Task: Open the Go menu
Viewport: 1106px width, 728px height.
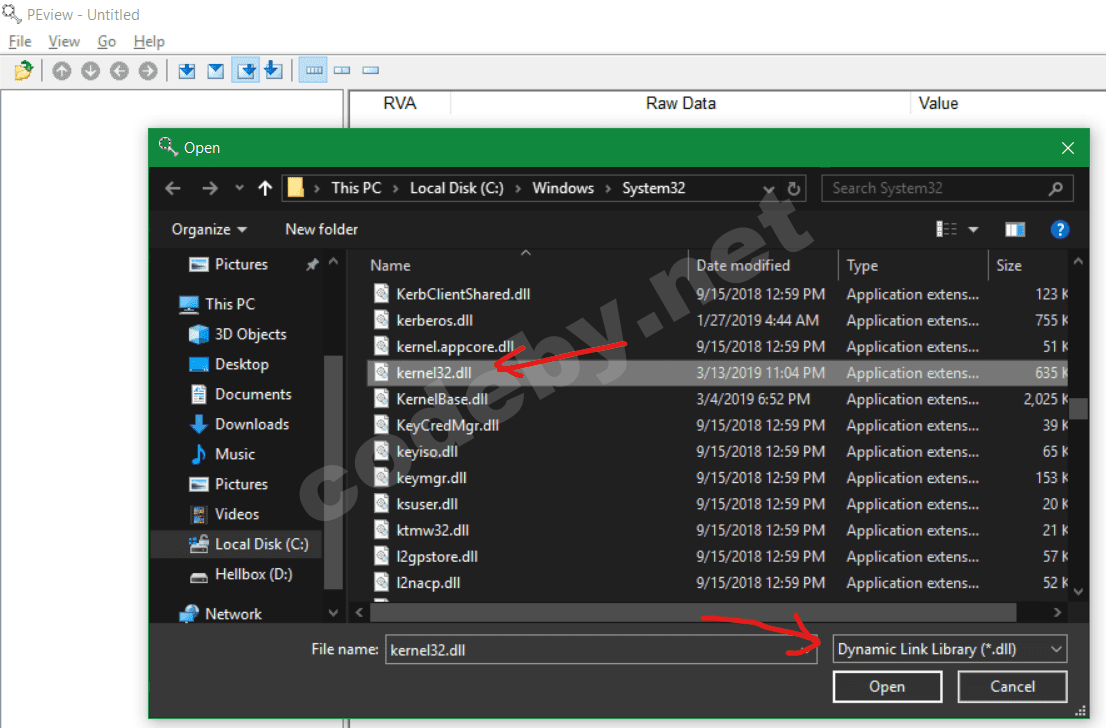Action: [x=107, y=41]
